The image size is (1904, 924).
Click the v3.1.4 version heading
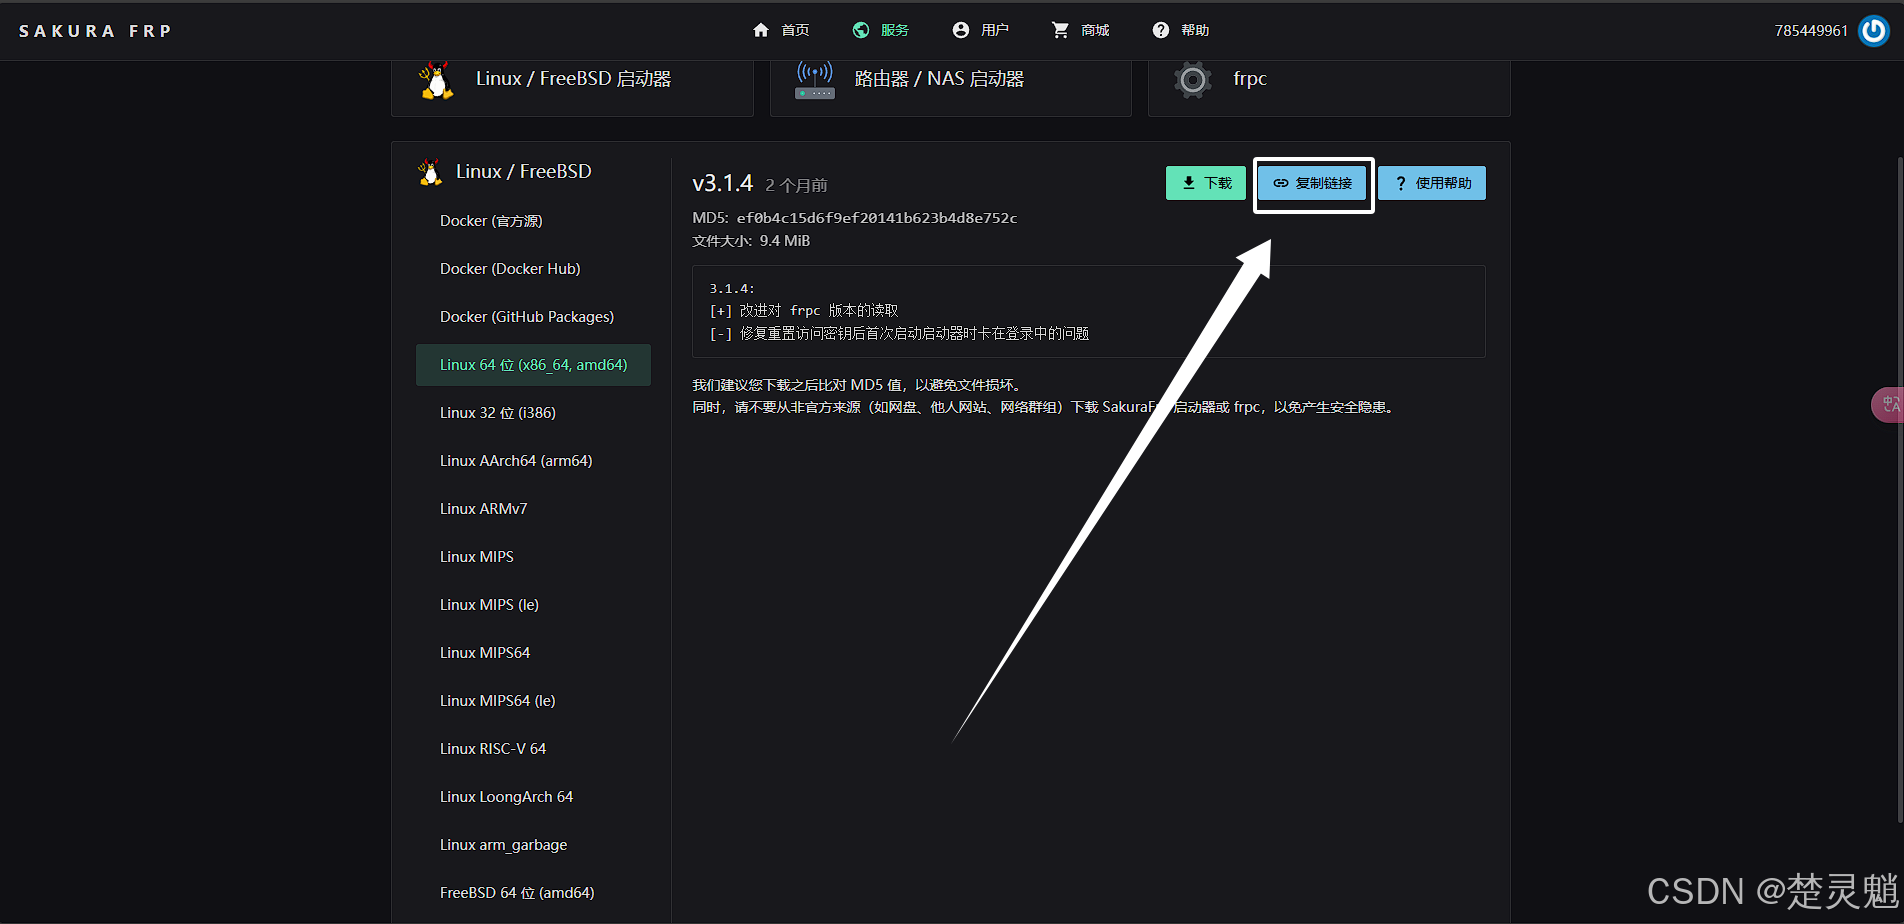[722, 183]
